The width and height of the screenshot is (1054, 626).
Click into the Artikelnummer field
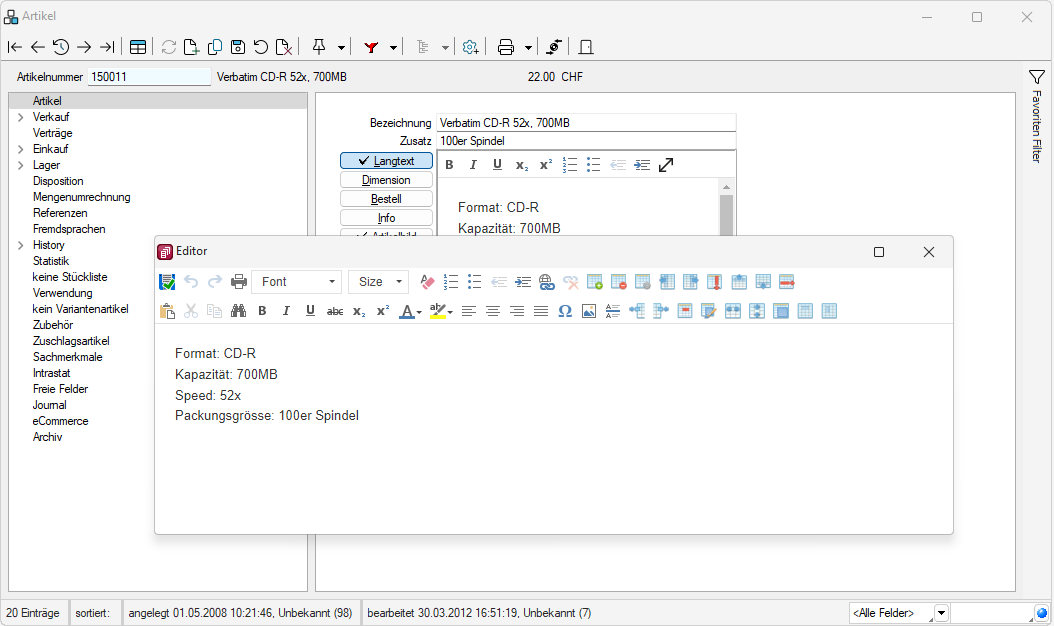click(x=149, y=77)
